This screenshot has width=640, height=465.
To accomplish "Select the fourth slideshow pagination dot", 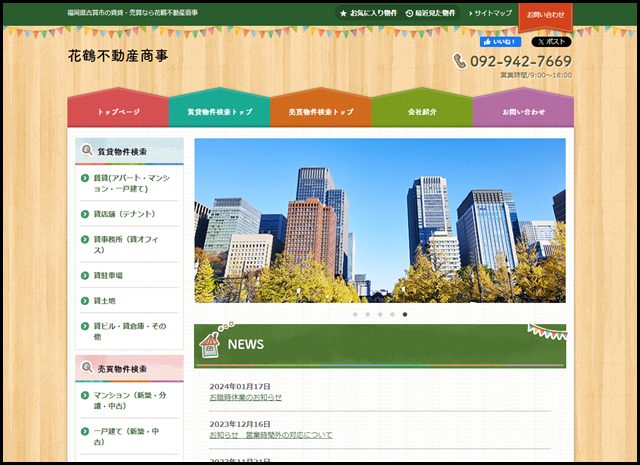I will pyautogui.click(x=392, y=314).
